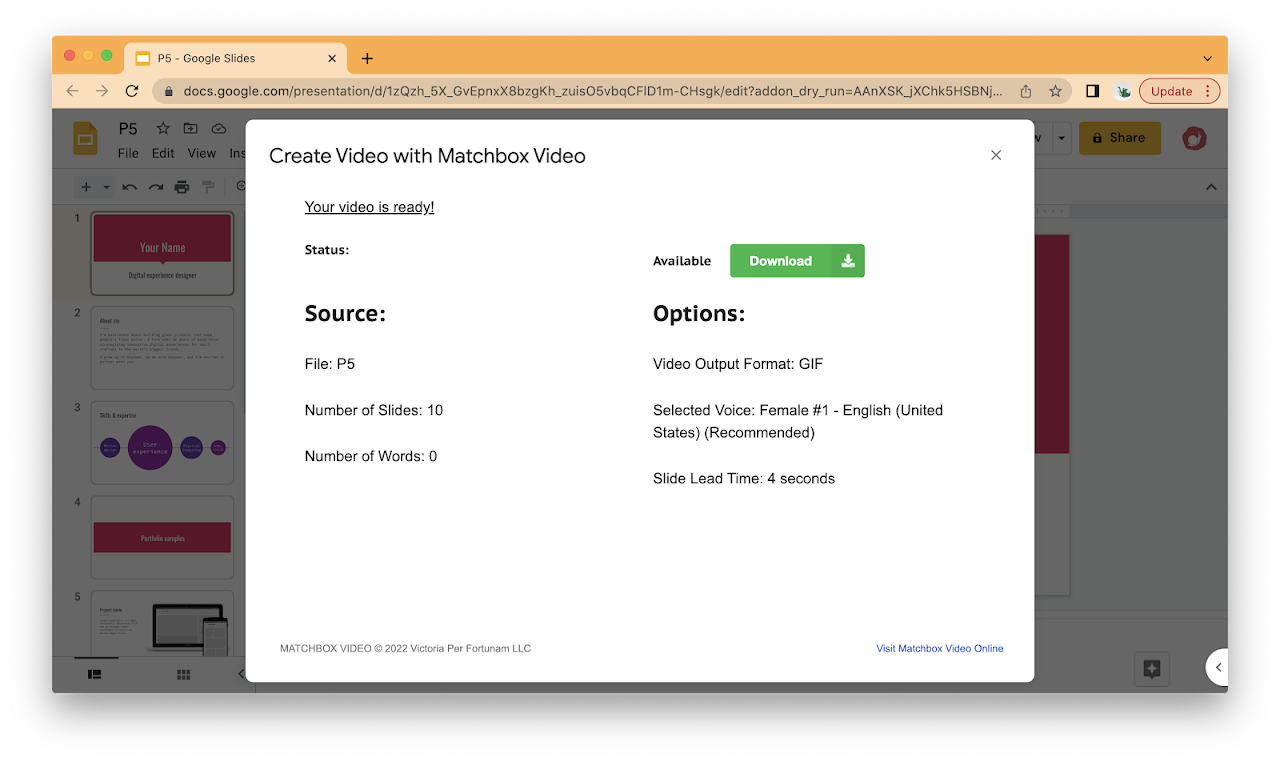Click 'Slide Lead Time: 4 seconds' text
Viewport: 1280px width, 762px height.
pos(744,478)
